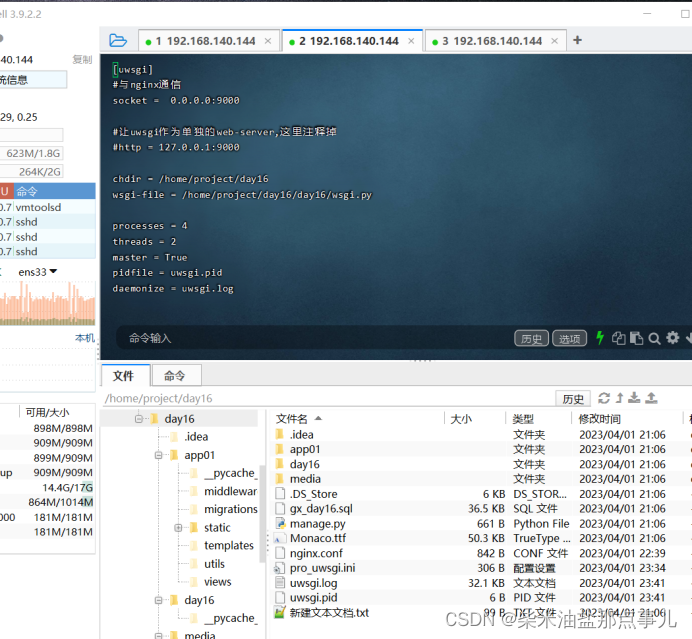Viewport: 692px width, 639px height.
Task: Collapse the nested day16 tree node
Action: (159, 600)
